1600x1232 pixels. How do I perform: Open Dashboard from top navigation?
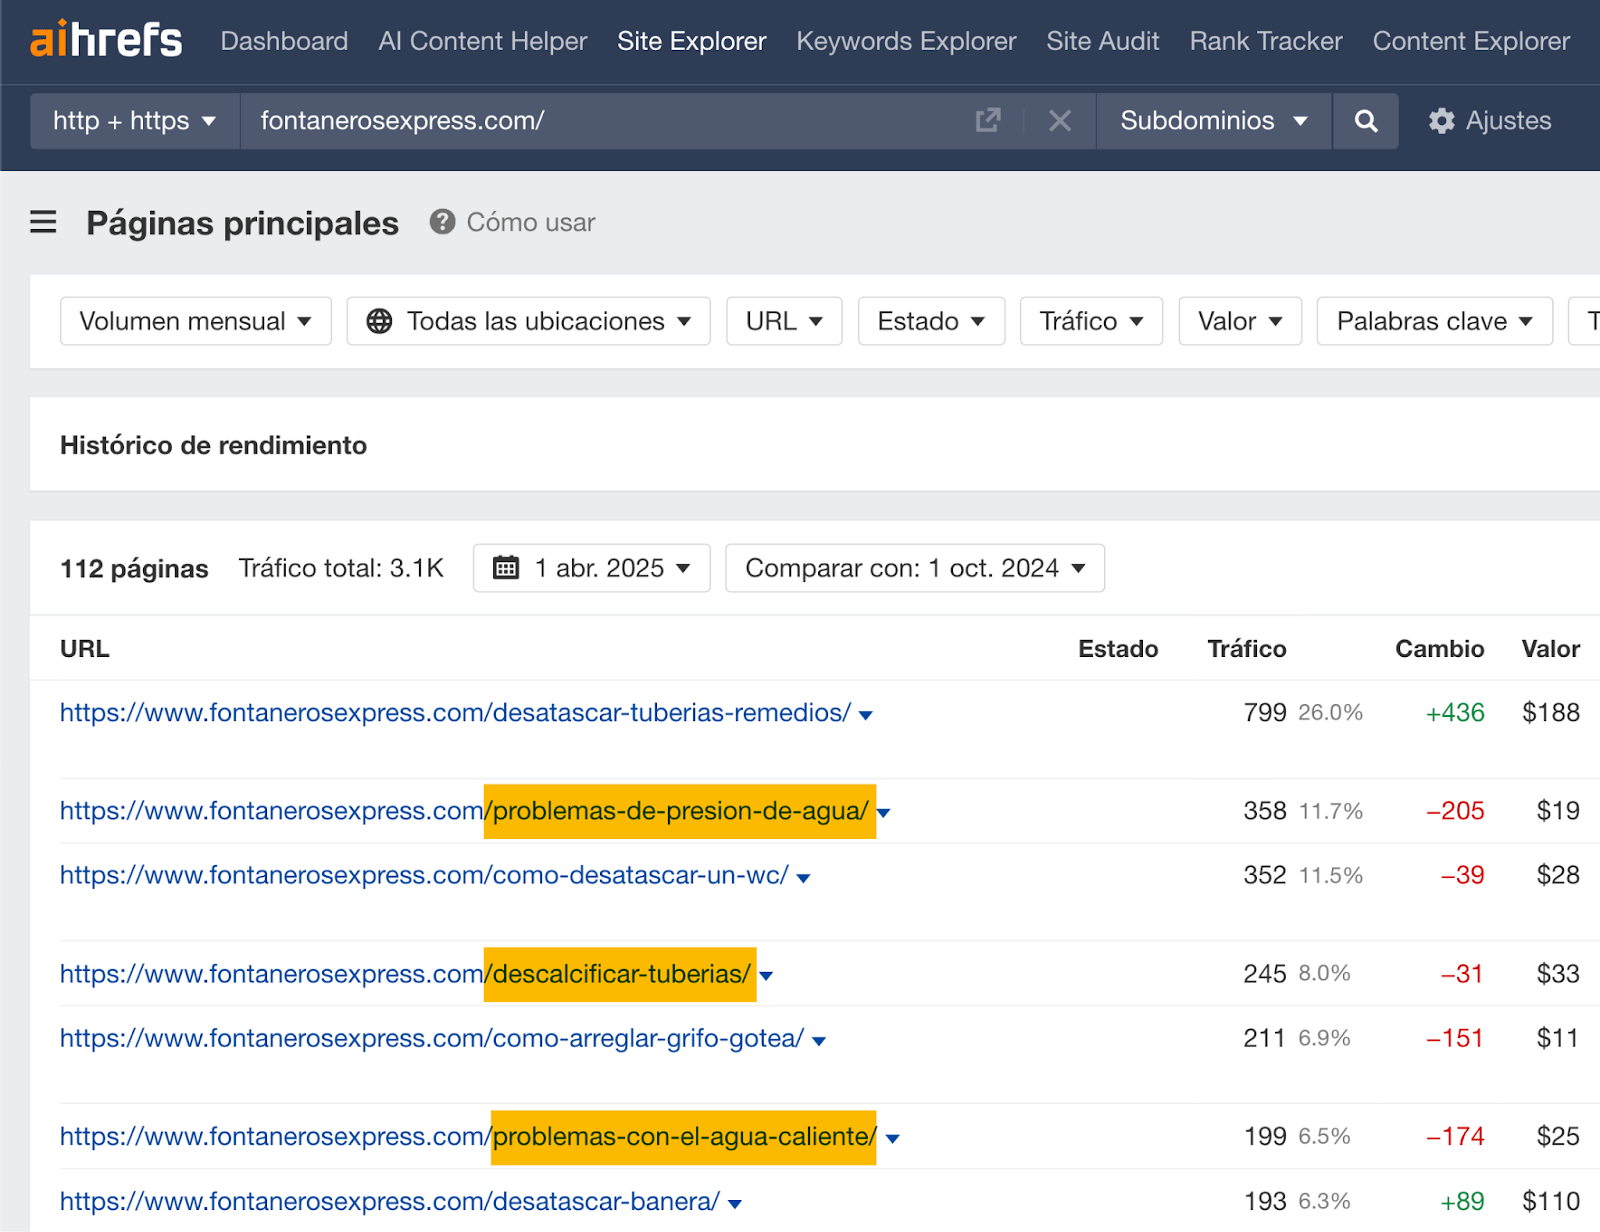(x=284, y=41)
